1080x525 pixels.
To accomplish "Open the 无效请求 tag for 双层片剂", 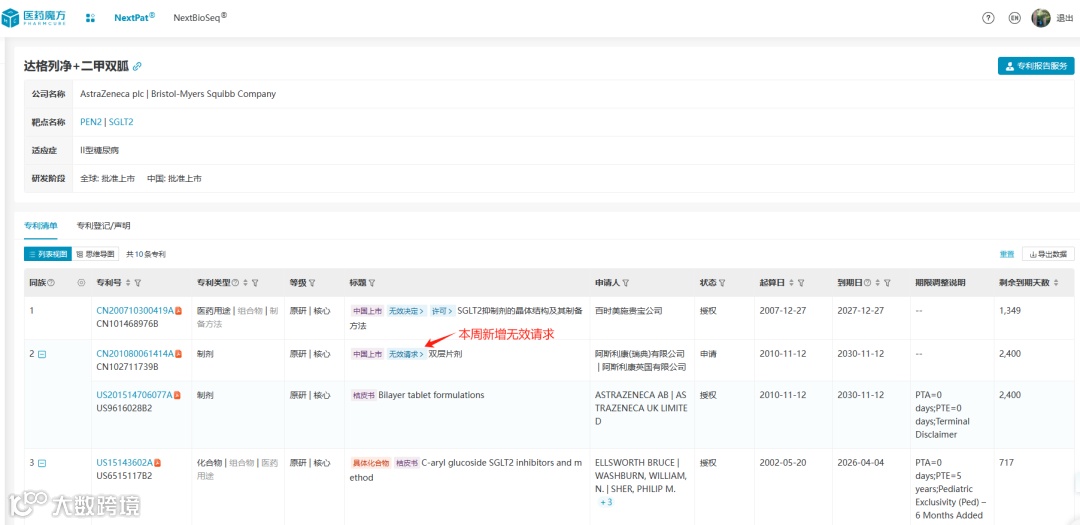I will [406, 354].
